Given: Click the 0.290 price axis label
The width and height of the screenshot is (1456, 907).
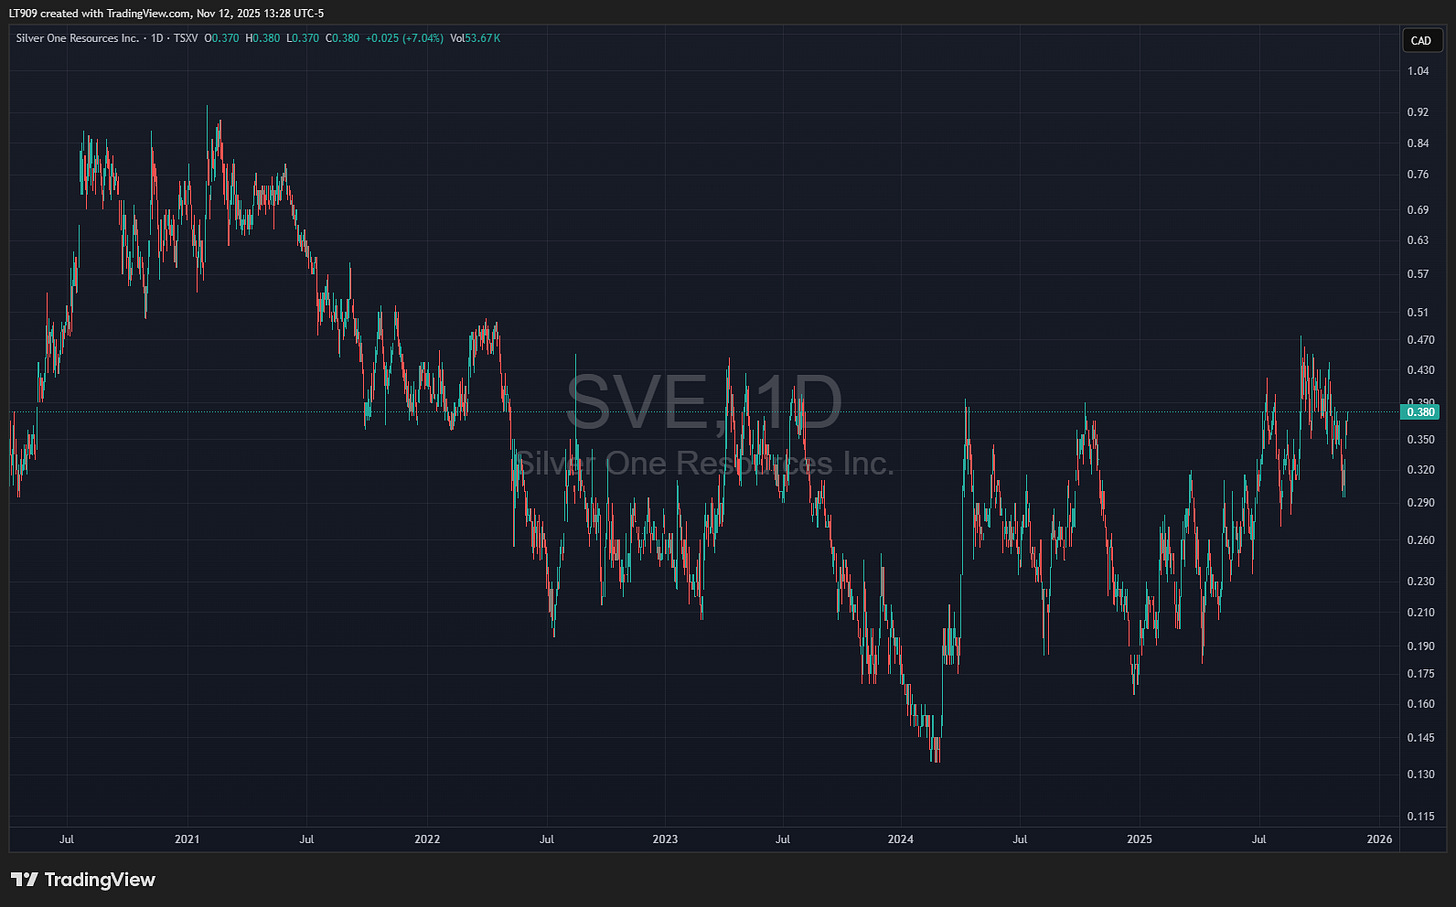Looking at the screenshot, I should (1421, 502).
